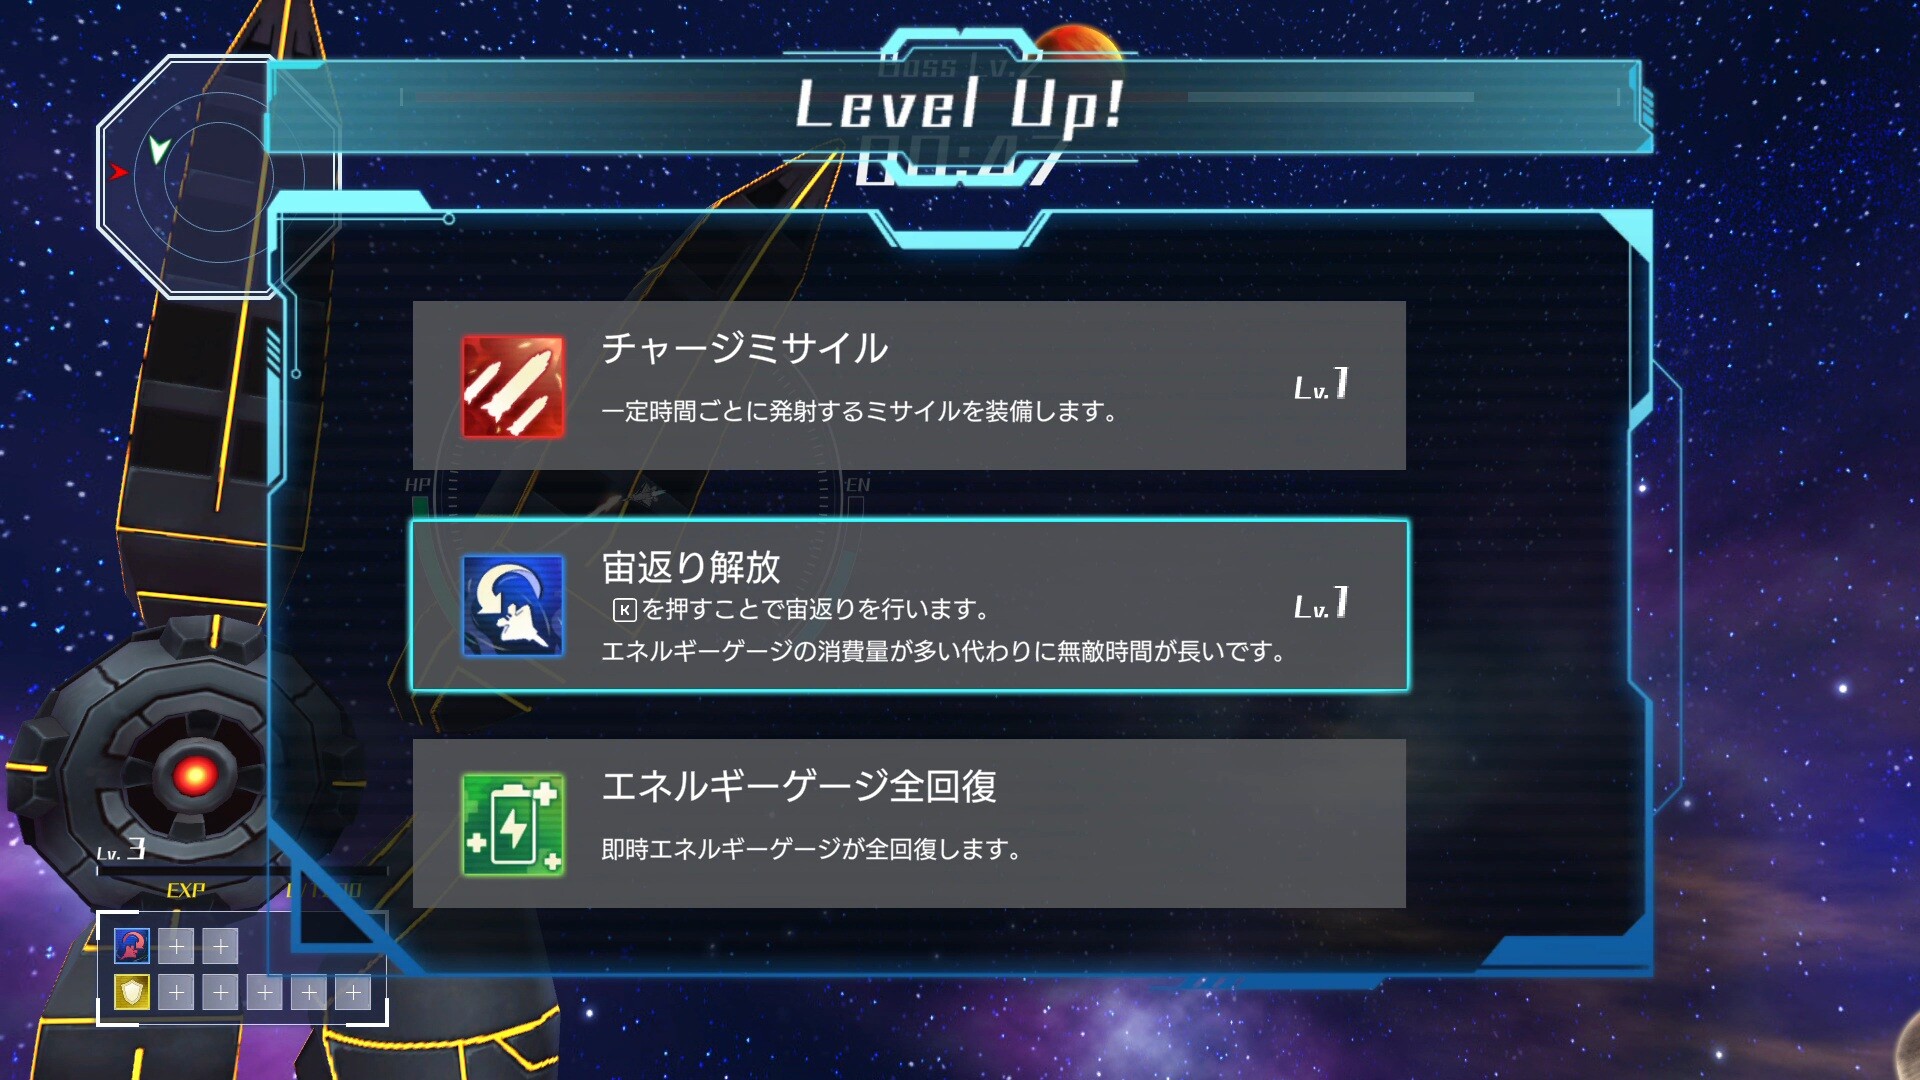1920x1080 pixels.
Task: Click the EXP progress bar
Action: [x=240, y=871]
